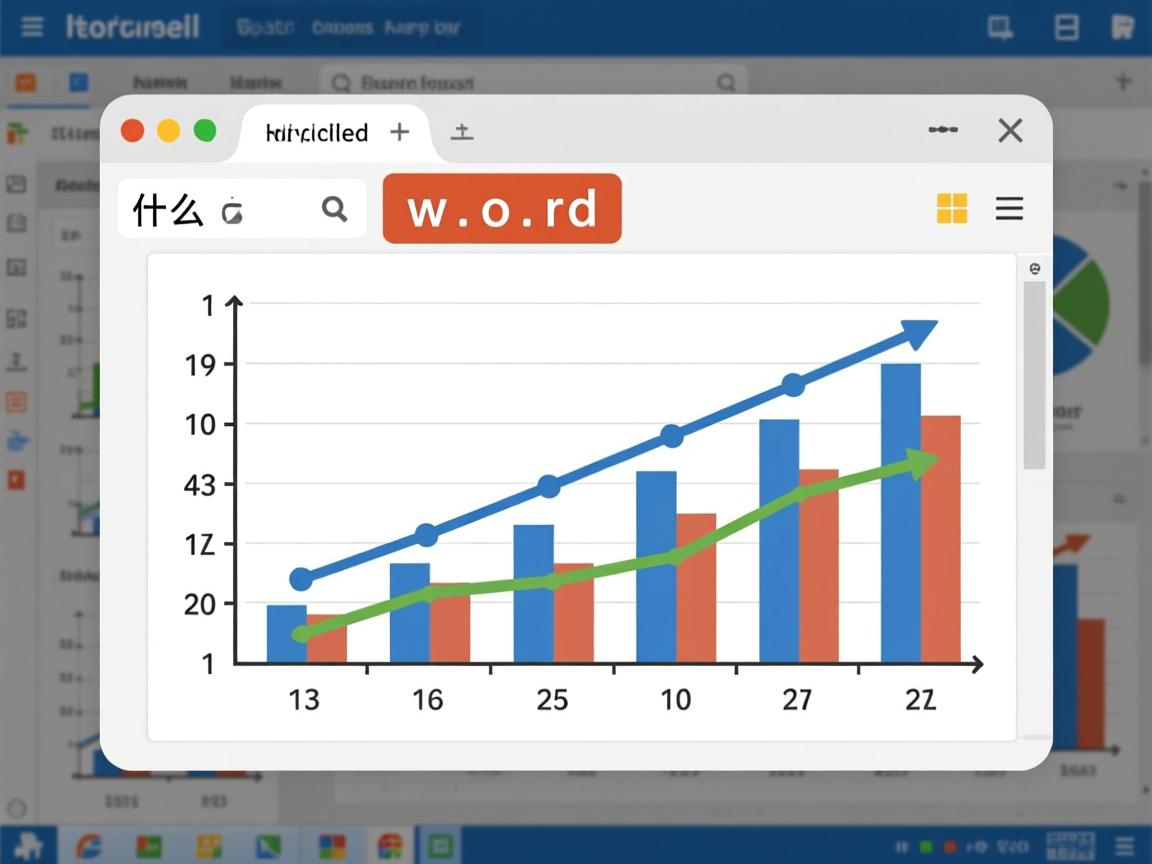The width and height of the screenshot is (1152, 864).
Task: Click the green window control dot
Action: click(x=205, y=131)
